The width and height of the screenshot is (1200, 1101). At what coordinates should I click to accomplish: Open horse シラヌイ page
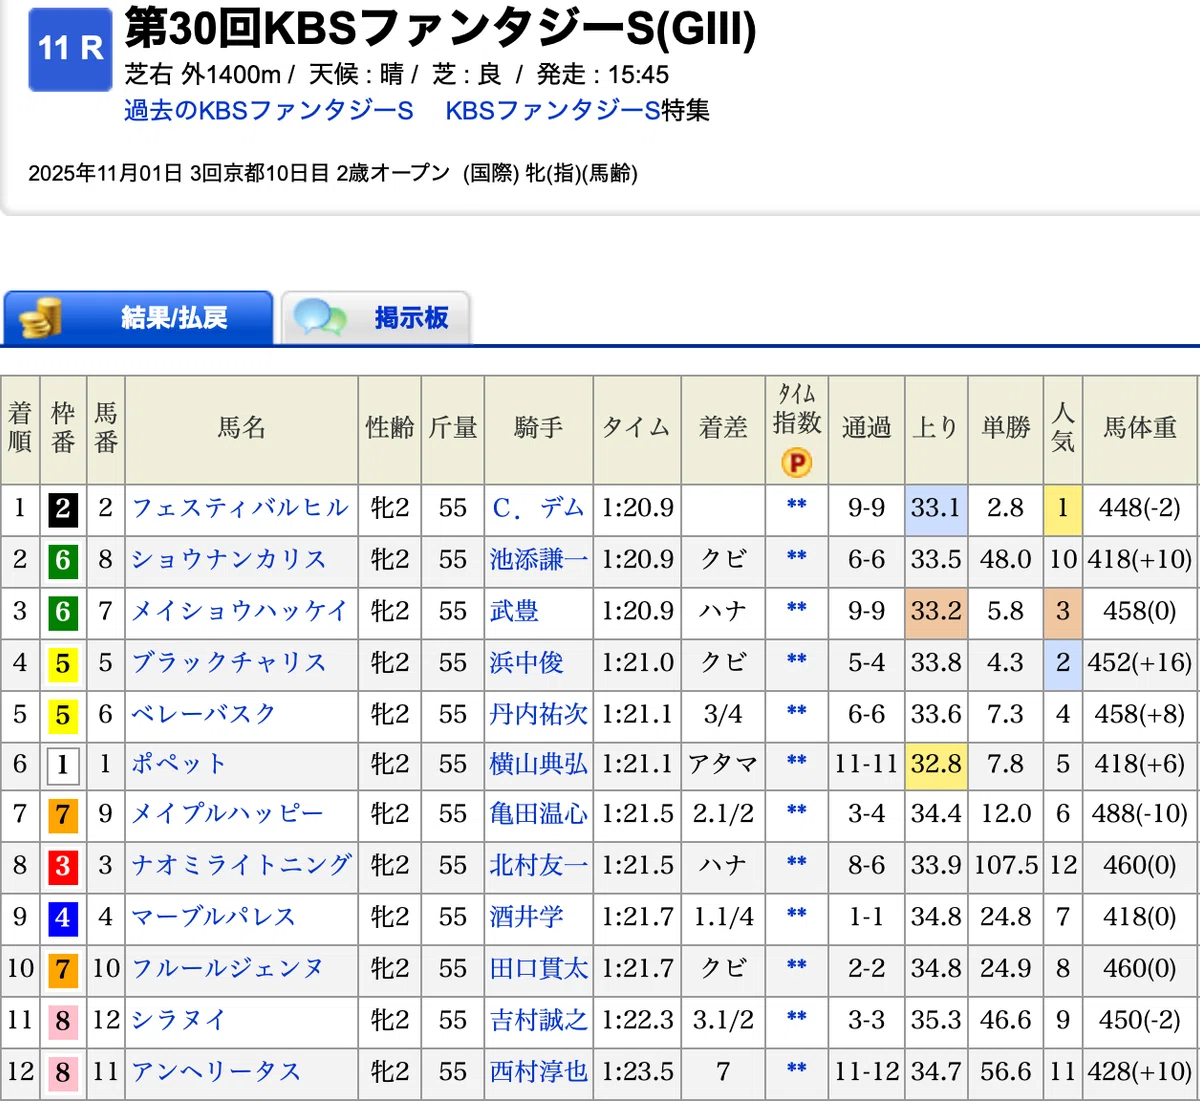179,1020
